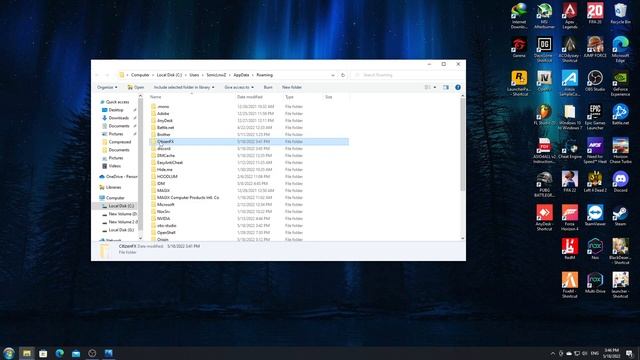This screenshot has height=360, width=640.
Task: Select the discord folder row
Action: 249,149
